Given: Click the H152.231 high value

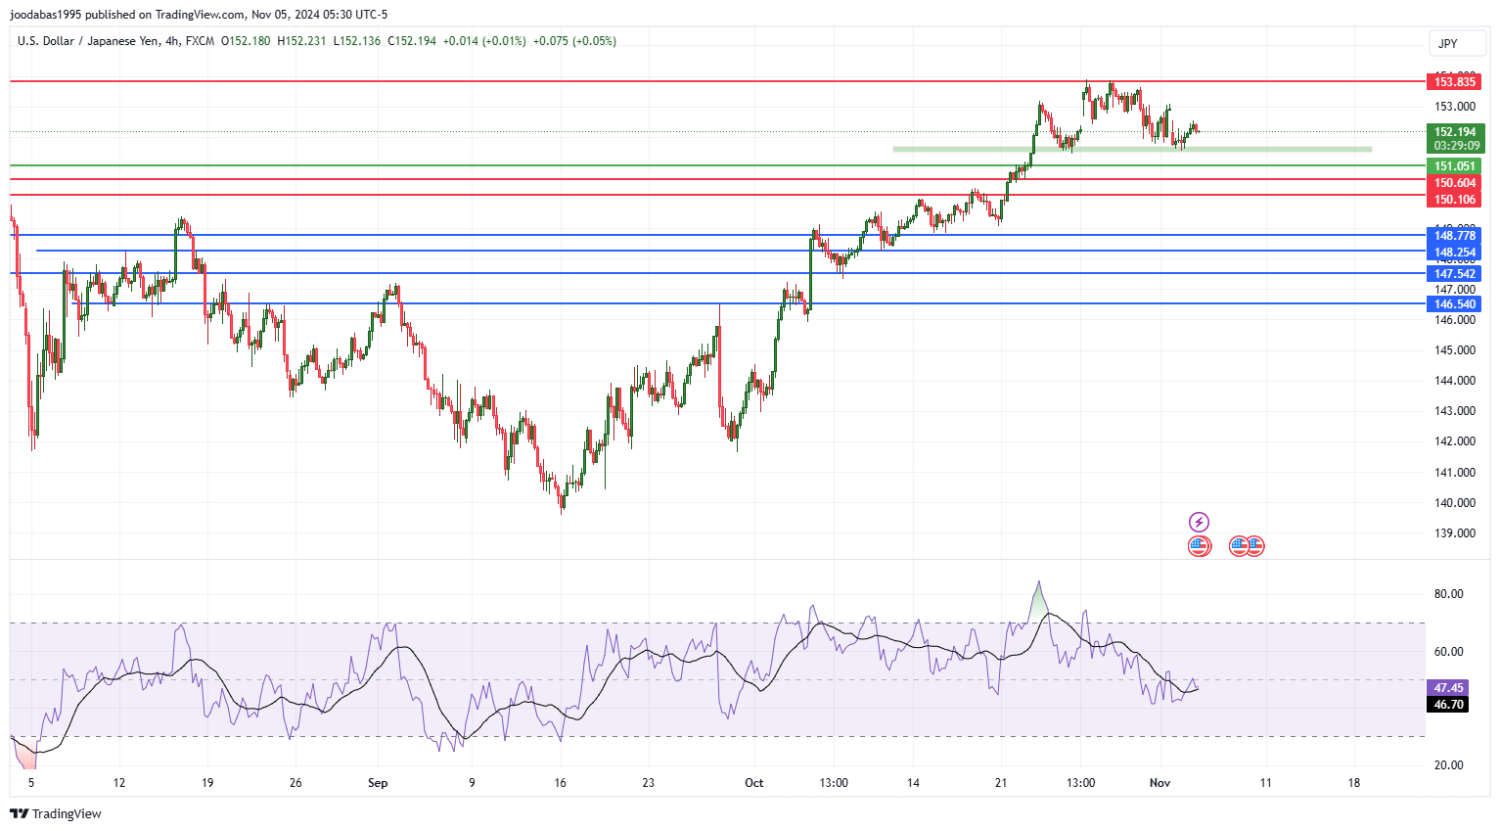Looking at the screenshot, I should click(302, 41).
